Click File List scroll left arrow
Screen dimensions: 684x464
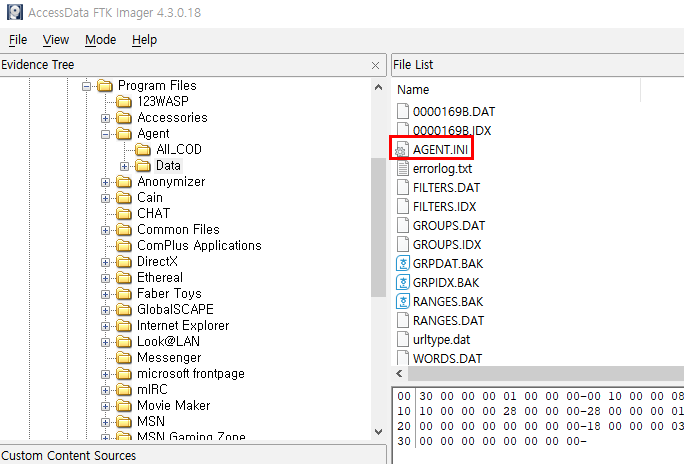(x=399, y=374)
